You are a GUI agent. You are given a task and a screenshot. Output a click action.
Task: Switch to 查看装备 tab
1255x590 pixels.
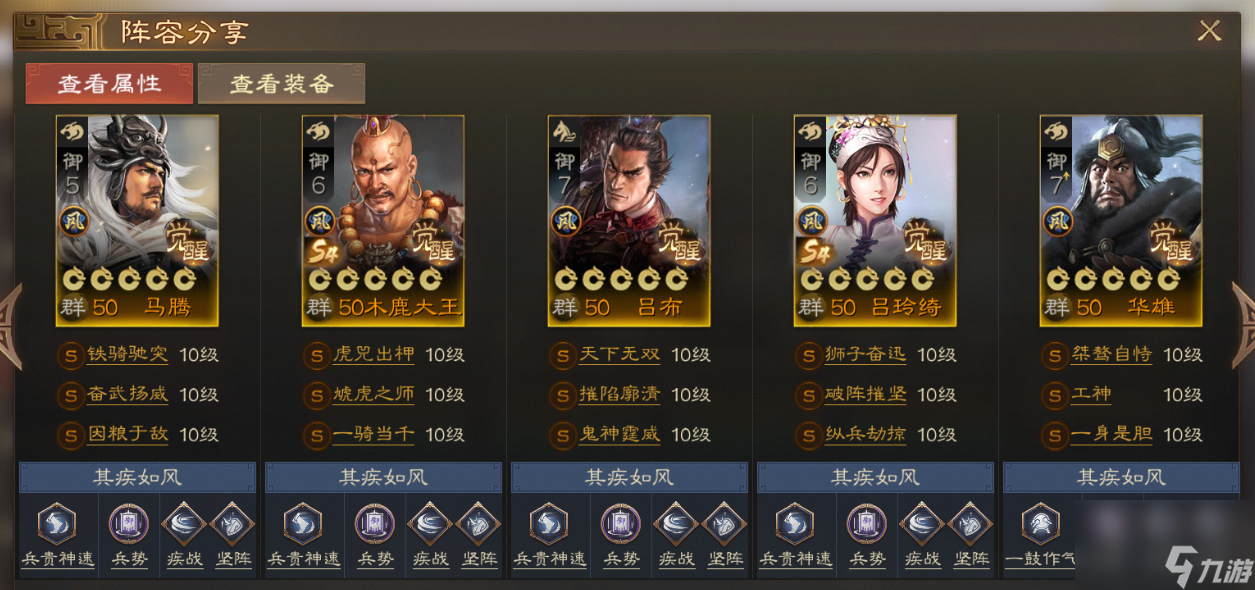point(282,84)
